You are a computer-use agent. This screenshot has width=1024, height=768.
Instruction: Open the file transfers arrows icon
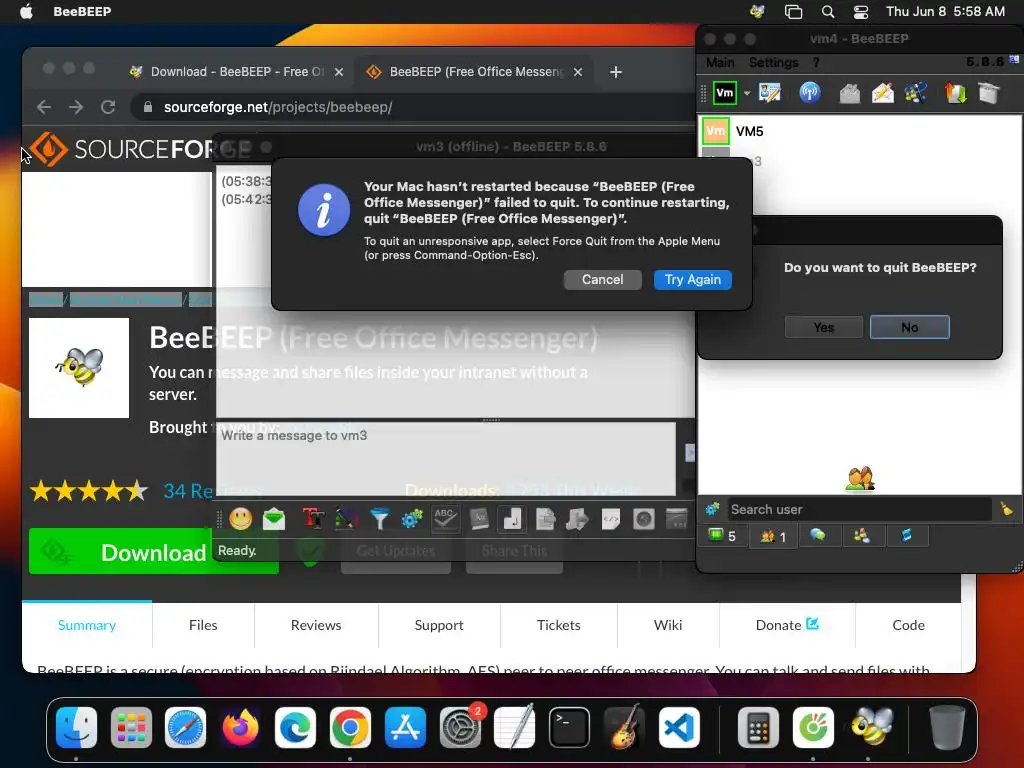point(955,93)
